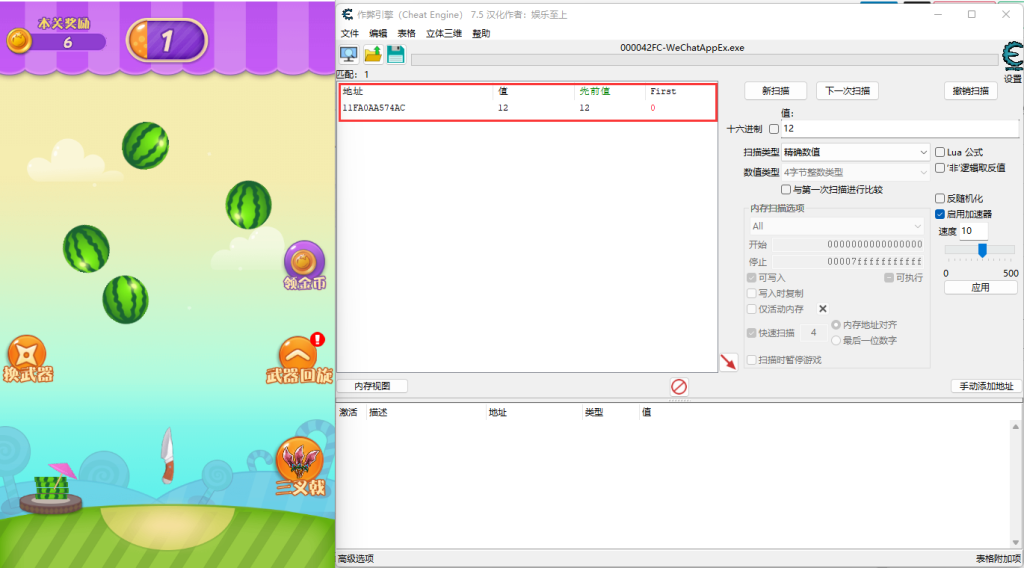Click the X beside 仅活动内存
Image resolution: width=1024 pixels, height=568 pixels.
[x=823, y=309]
